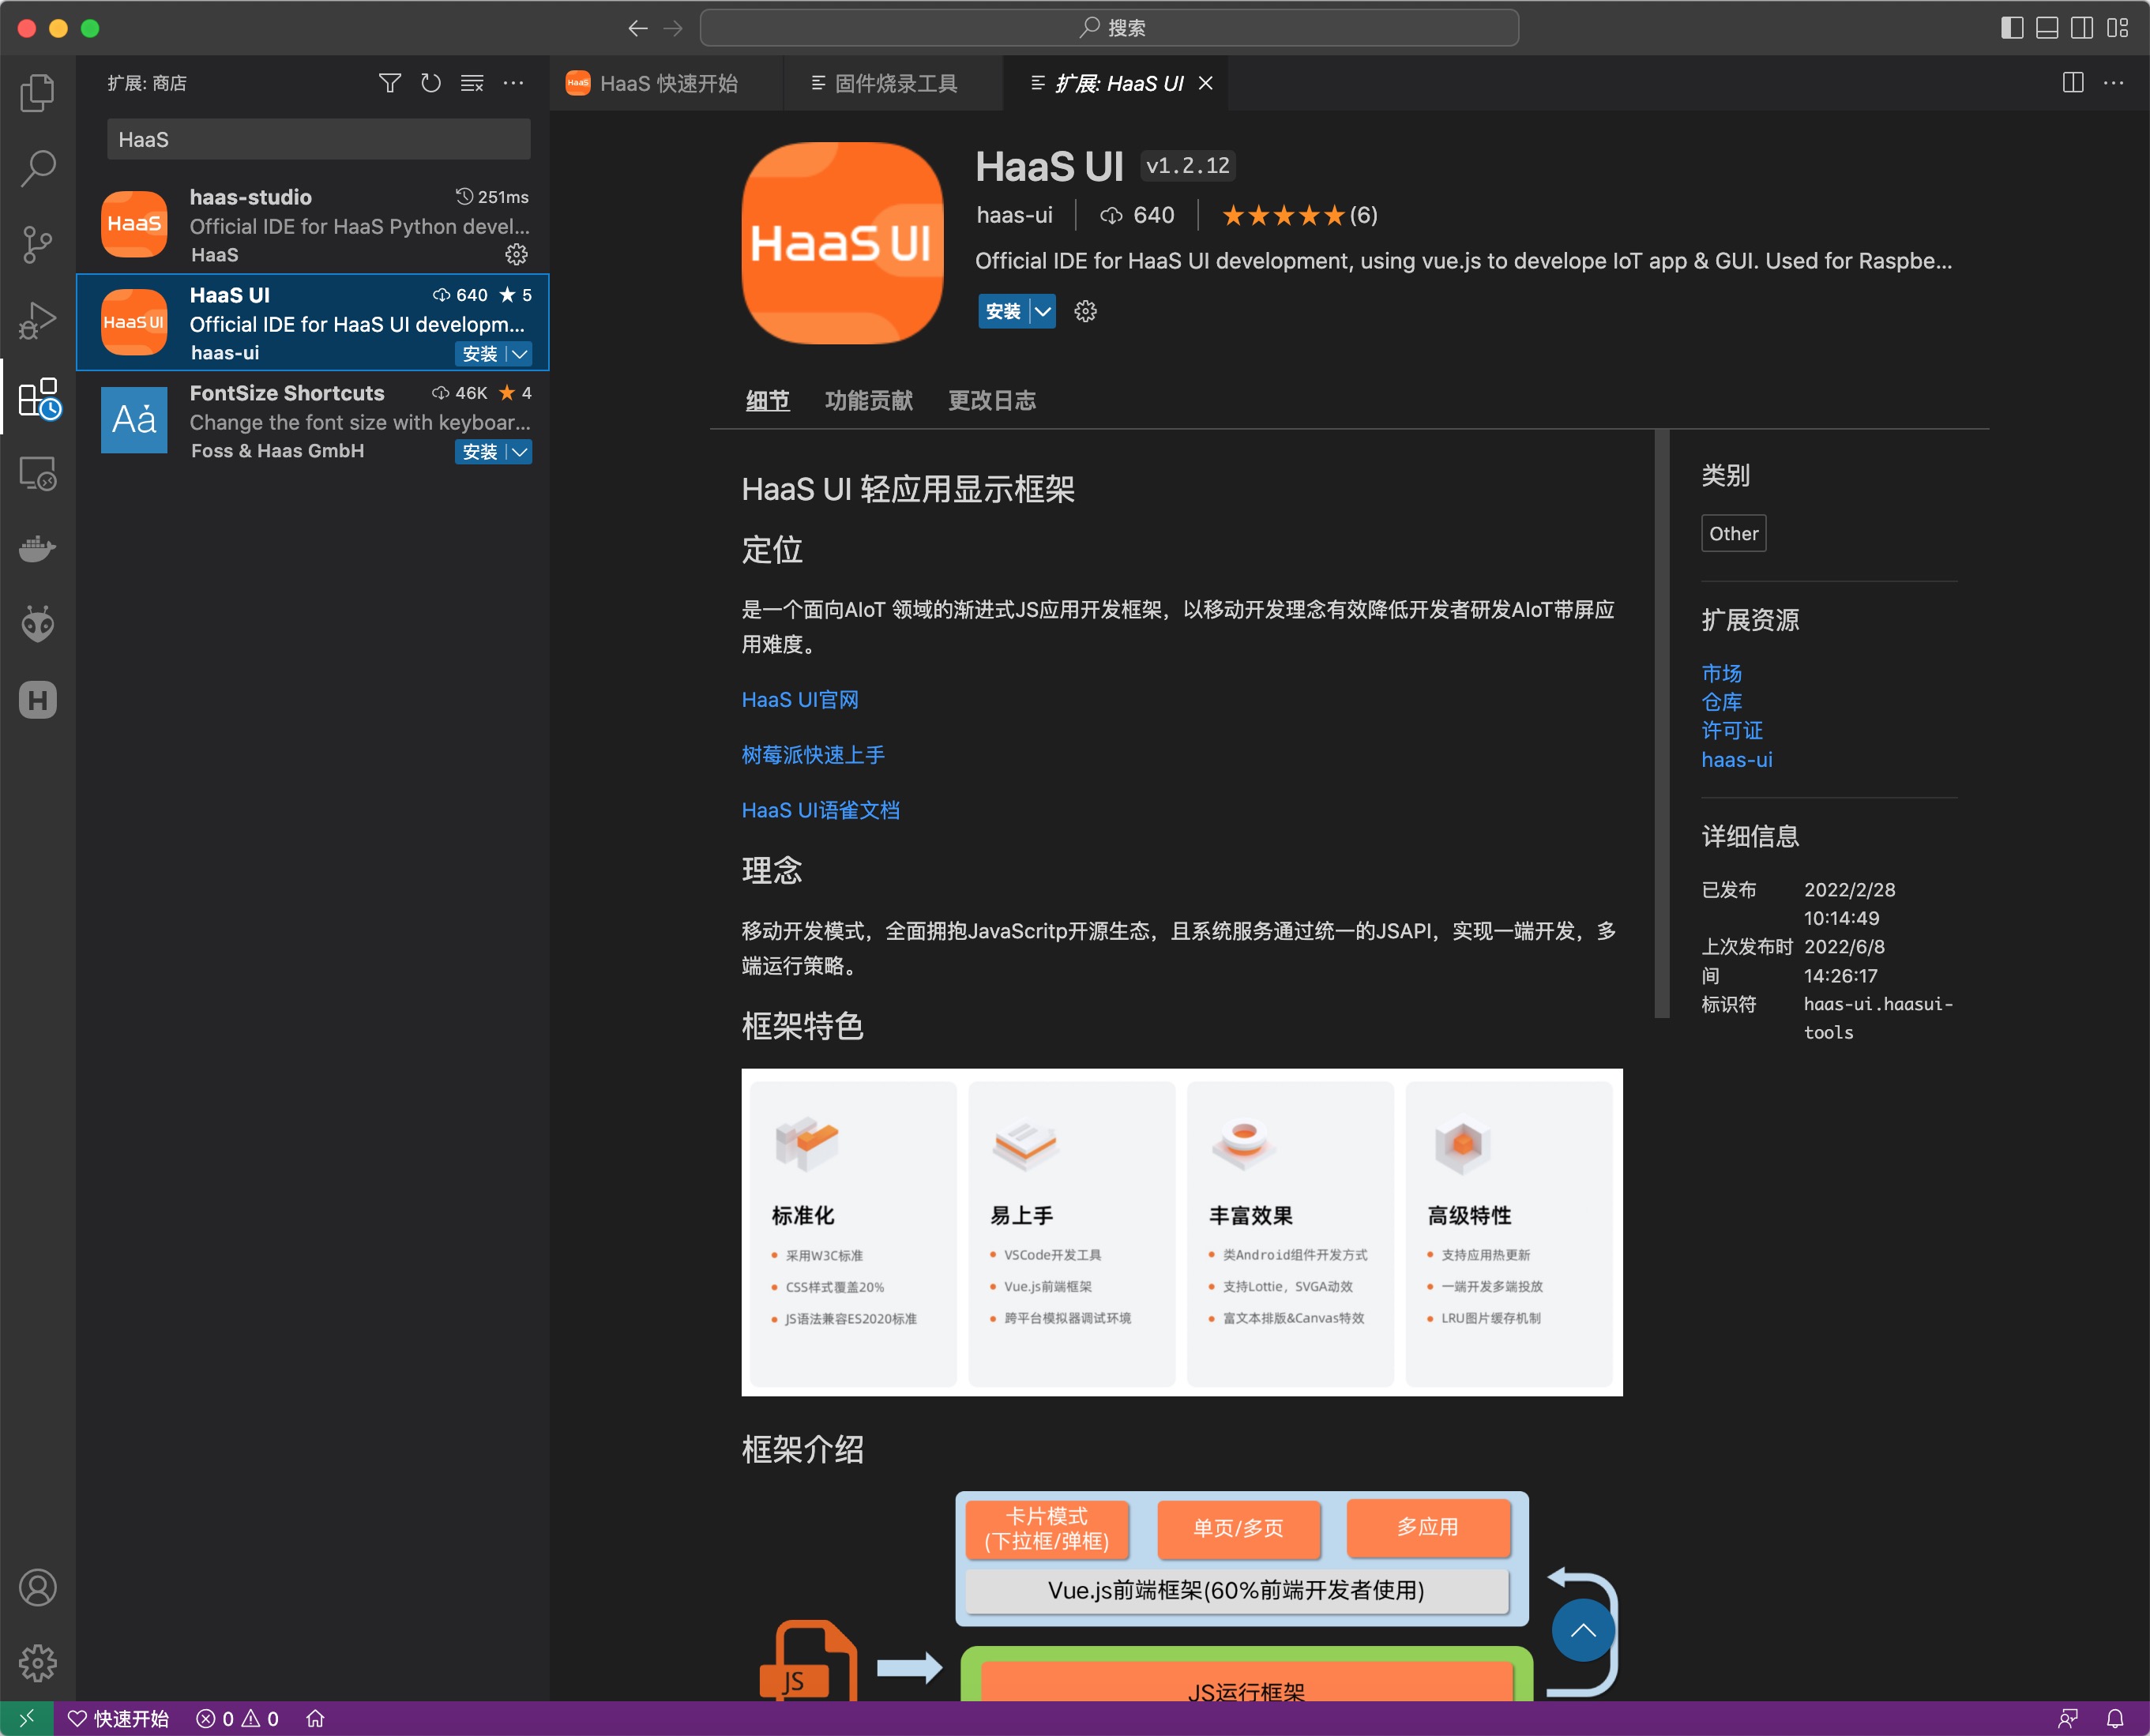Open 市场 resource link
Viewport: 2150px width, 1736px height.
1721,672
